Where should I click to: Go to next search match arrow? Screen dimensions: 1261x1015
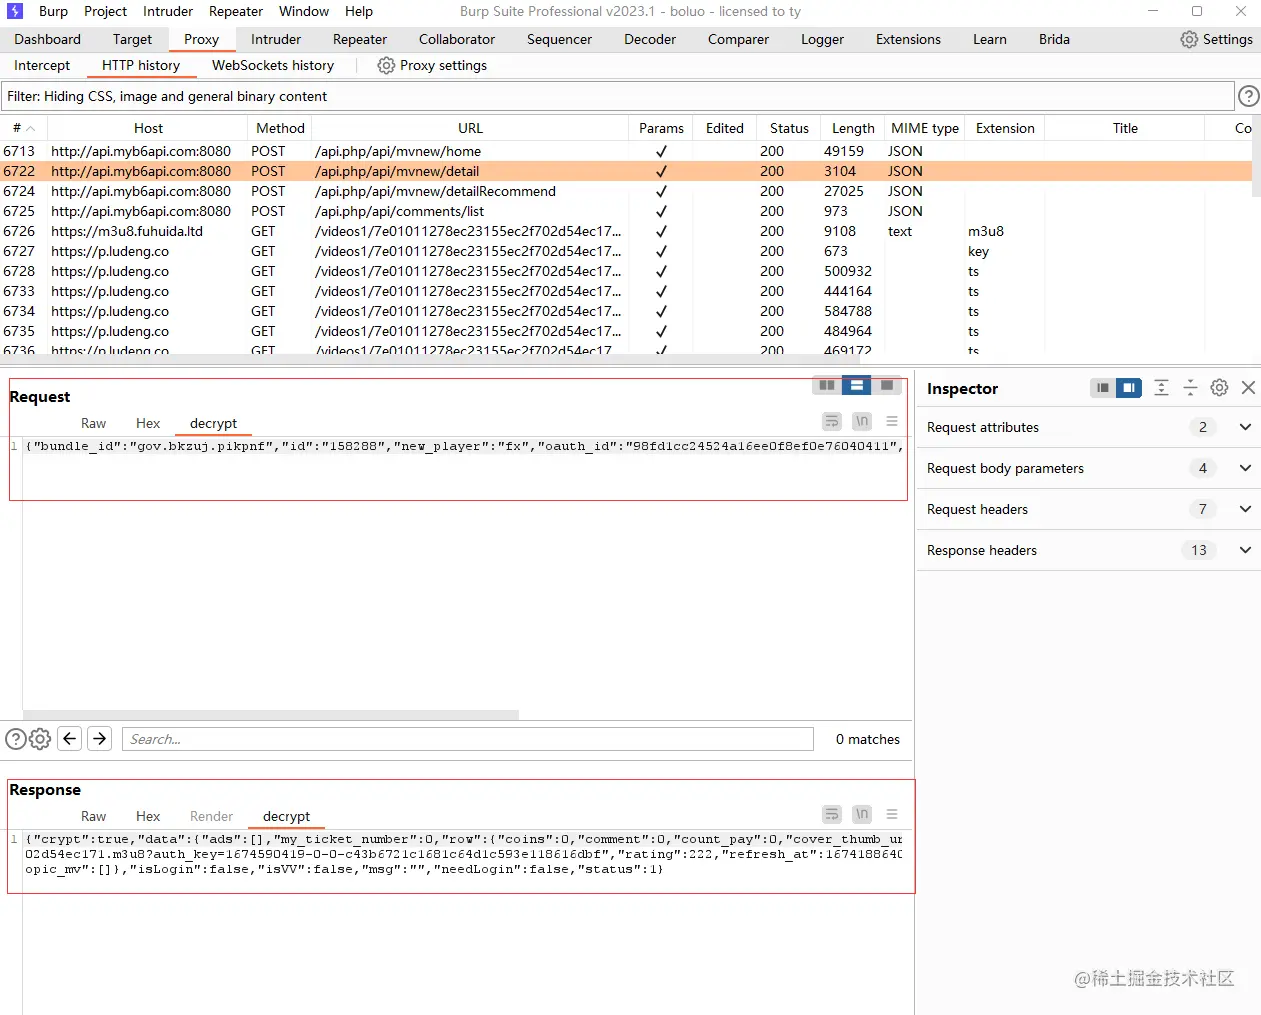pyautogui.click(x=99, y=739)
